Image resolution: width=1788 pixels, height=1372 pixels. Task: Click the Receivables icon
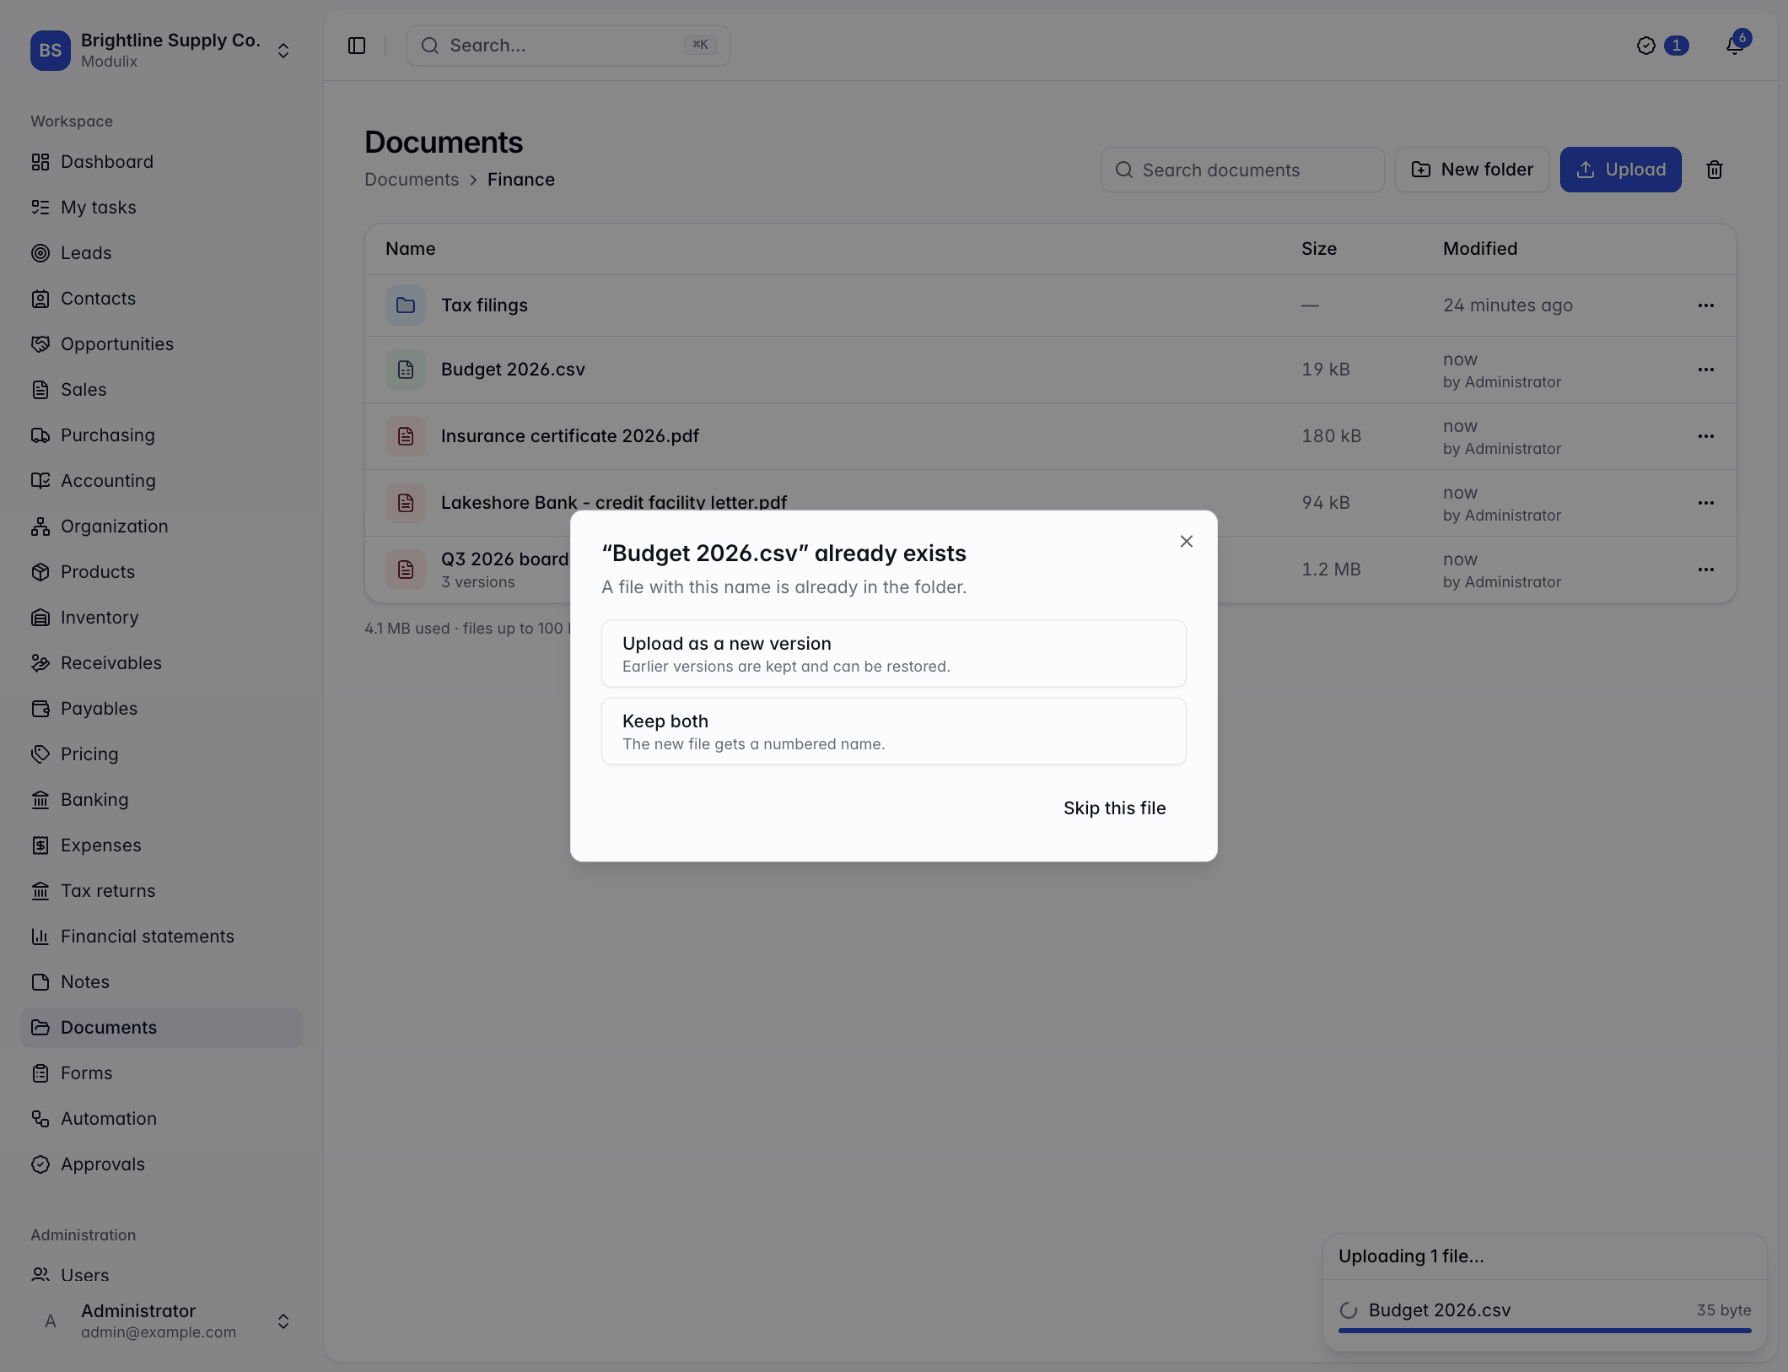(40, 663)
